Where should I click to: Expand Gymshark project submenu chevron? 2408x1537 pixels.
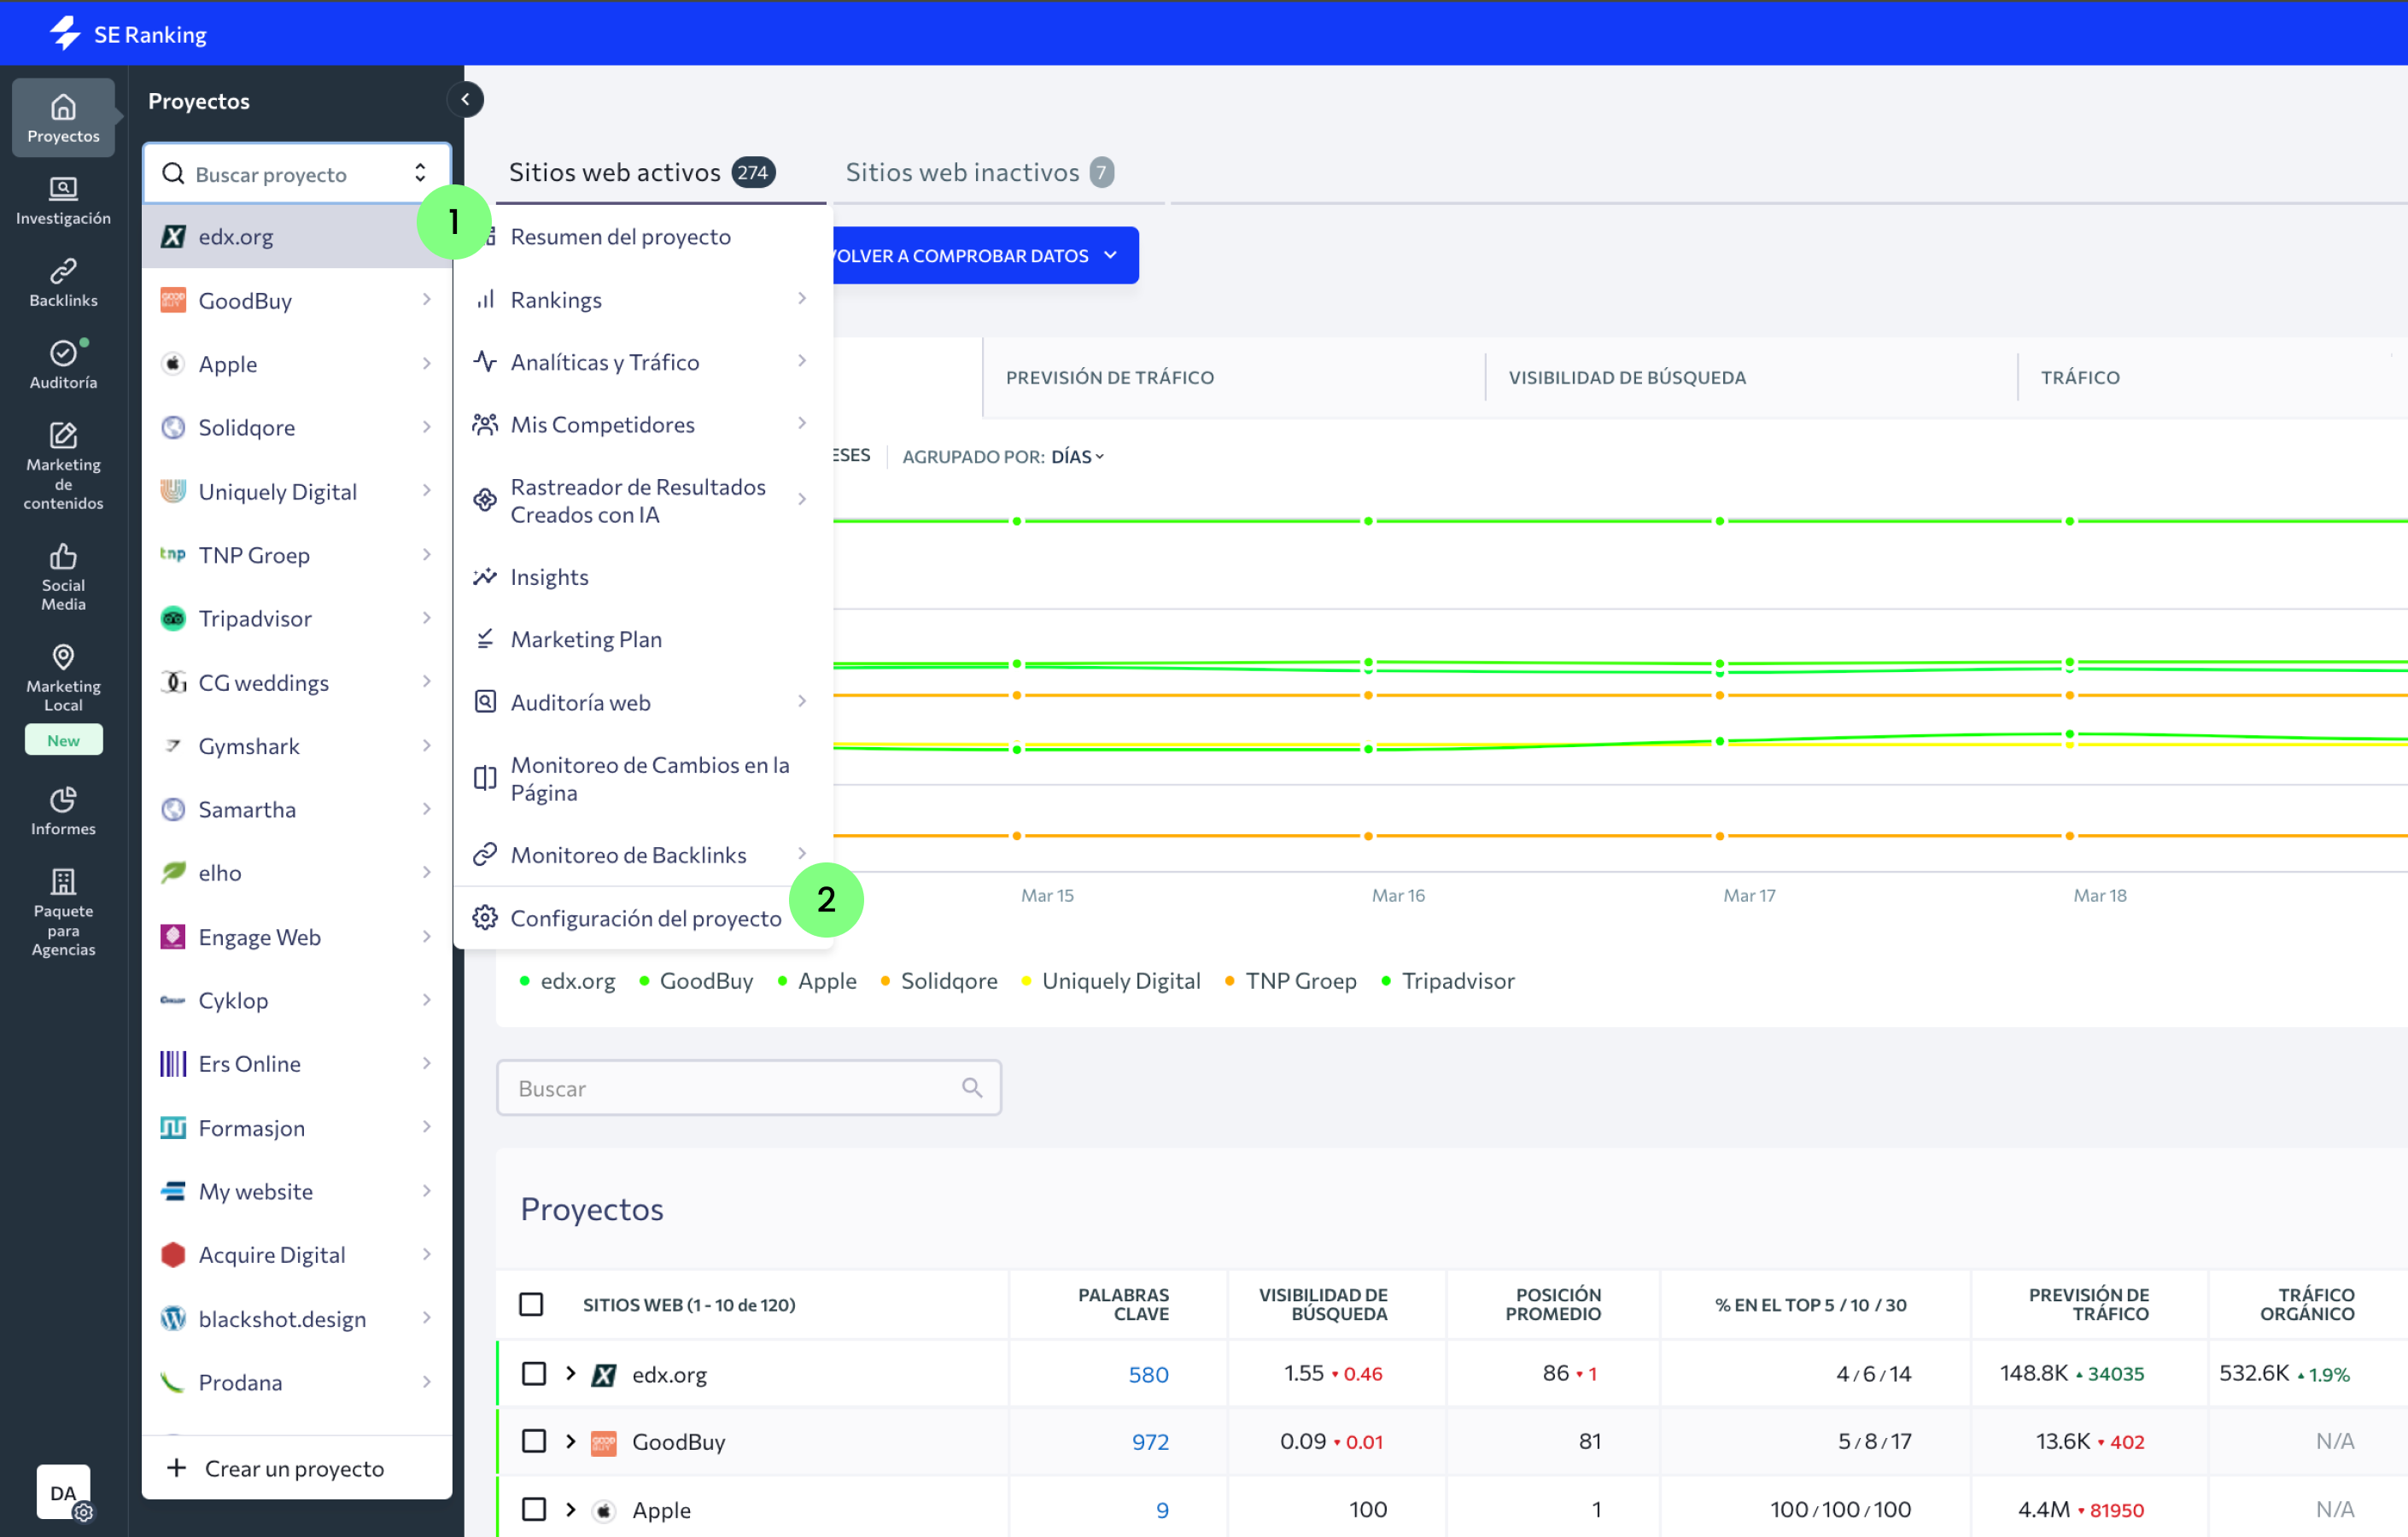[x=427, y=745]
